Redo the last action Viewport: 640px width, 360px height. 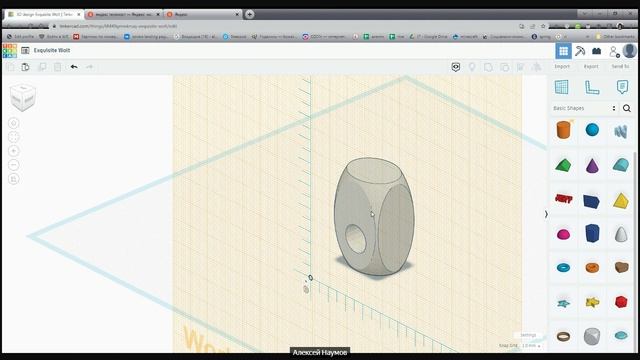pyautogui.click(x=89, y=67)
